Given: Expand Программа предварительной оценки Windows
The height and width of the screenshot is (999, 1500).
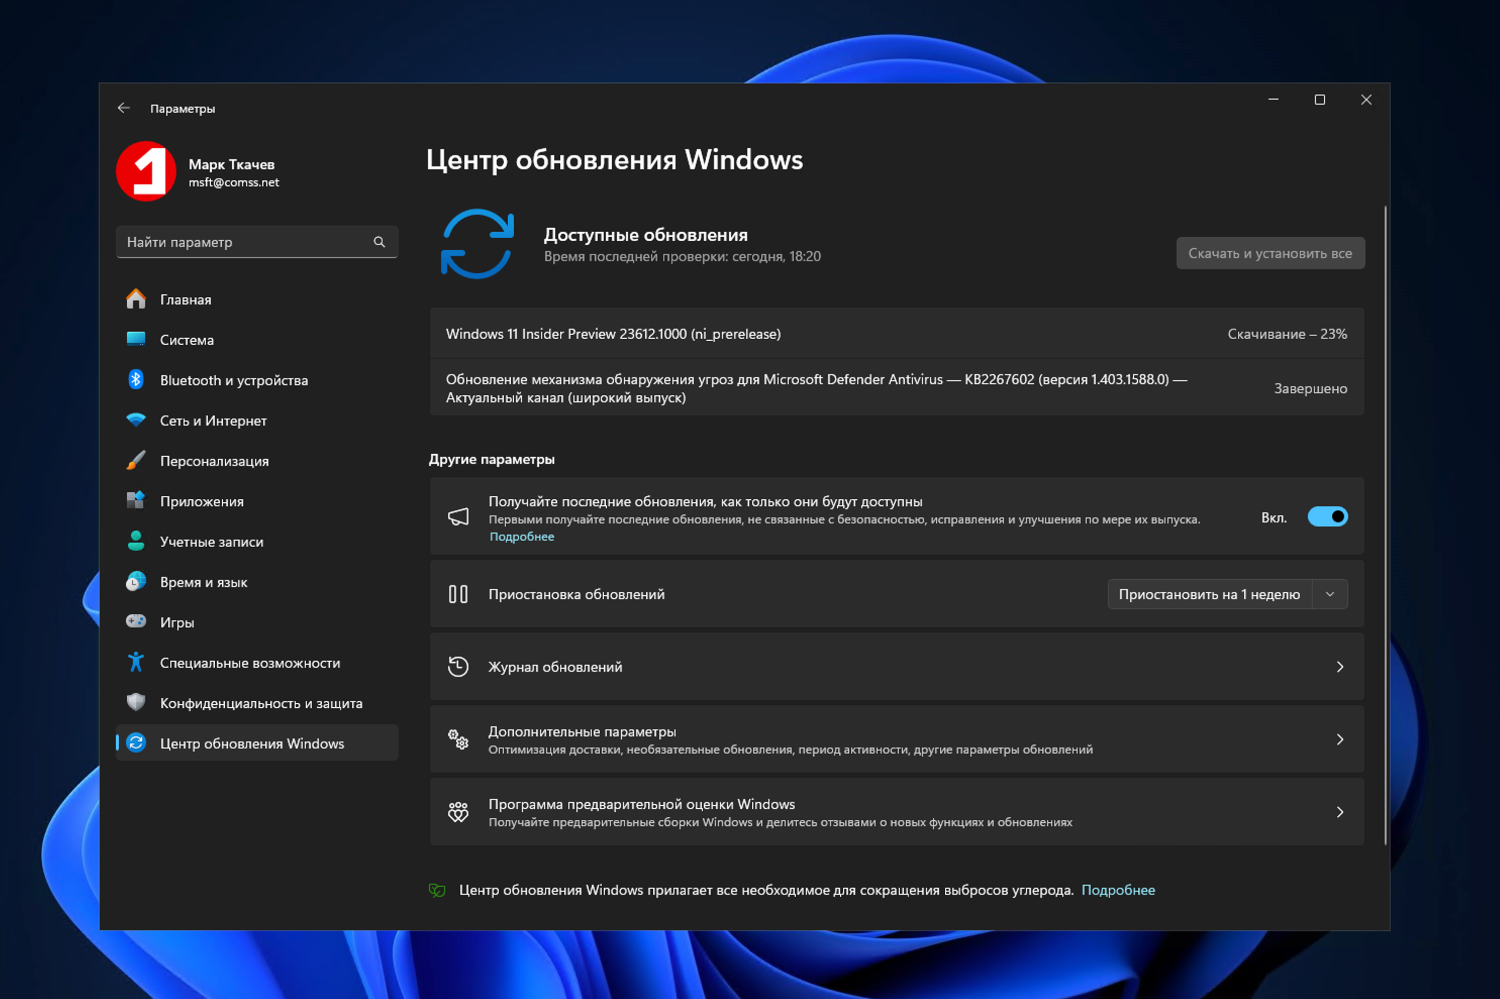Looking at the screenshot, I should 1341,812.
